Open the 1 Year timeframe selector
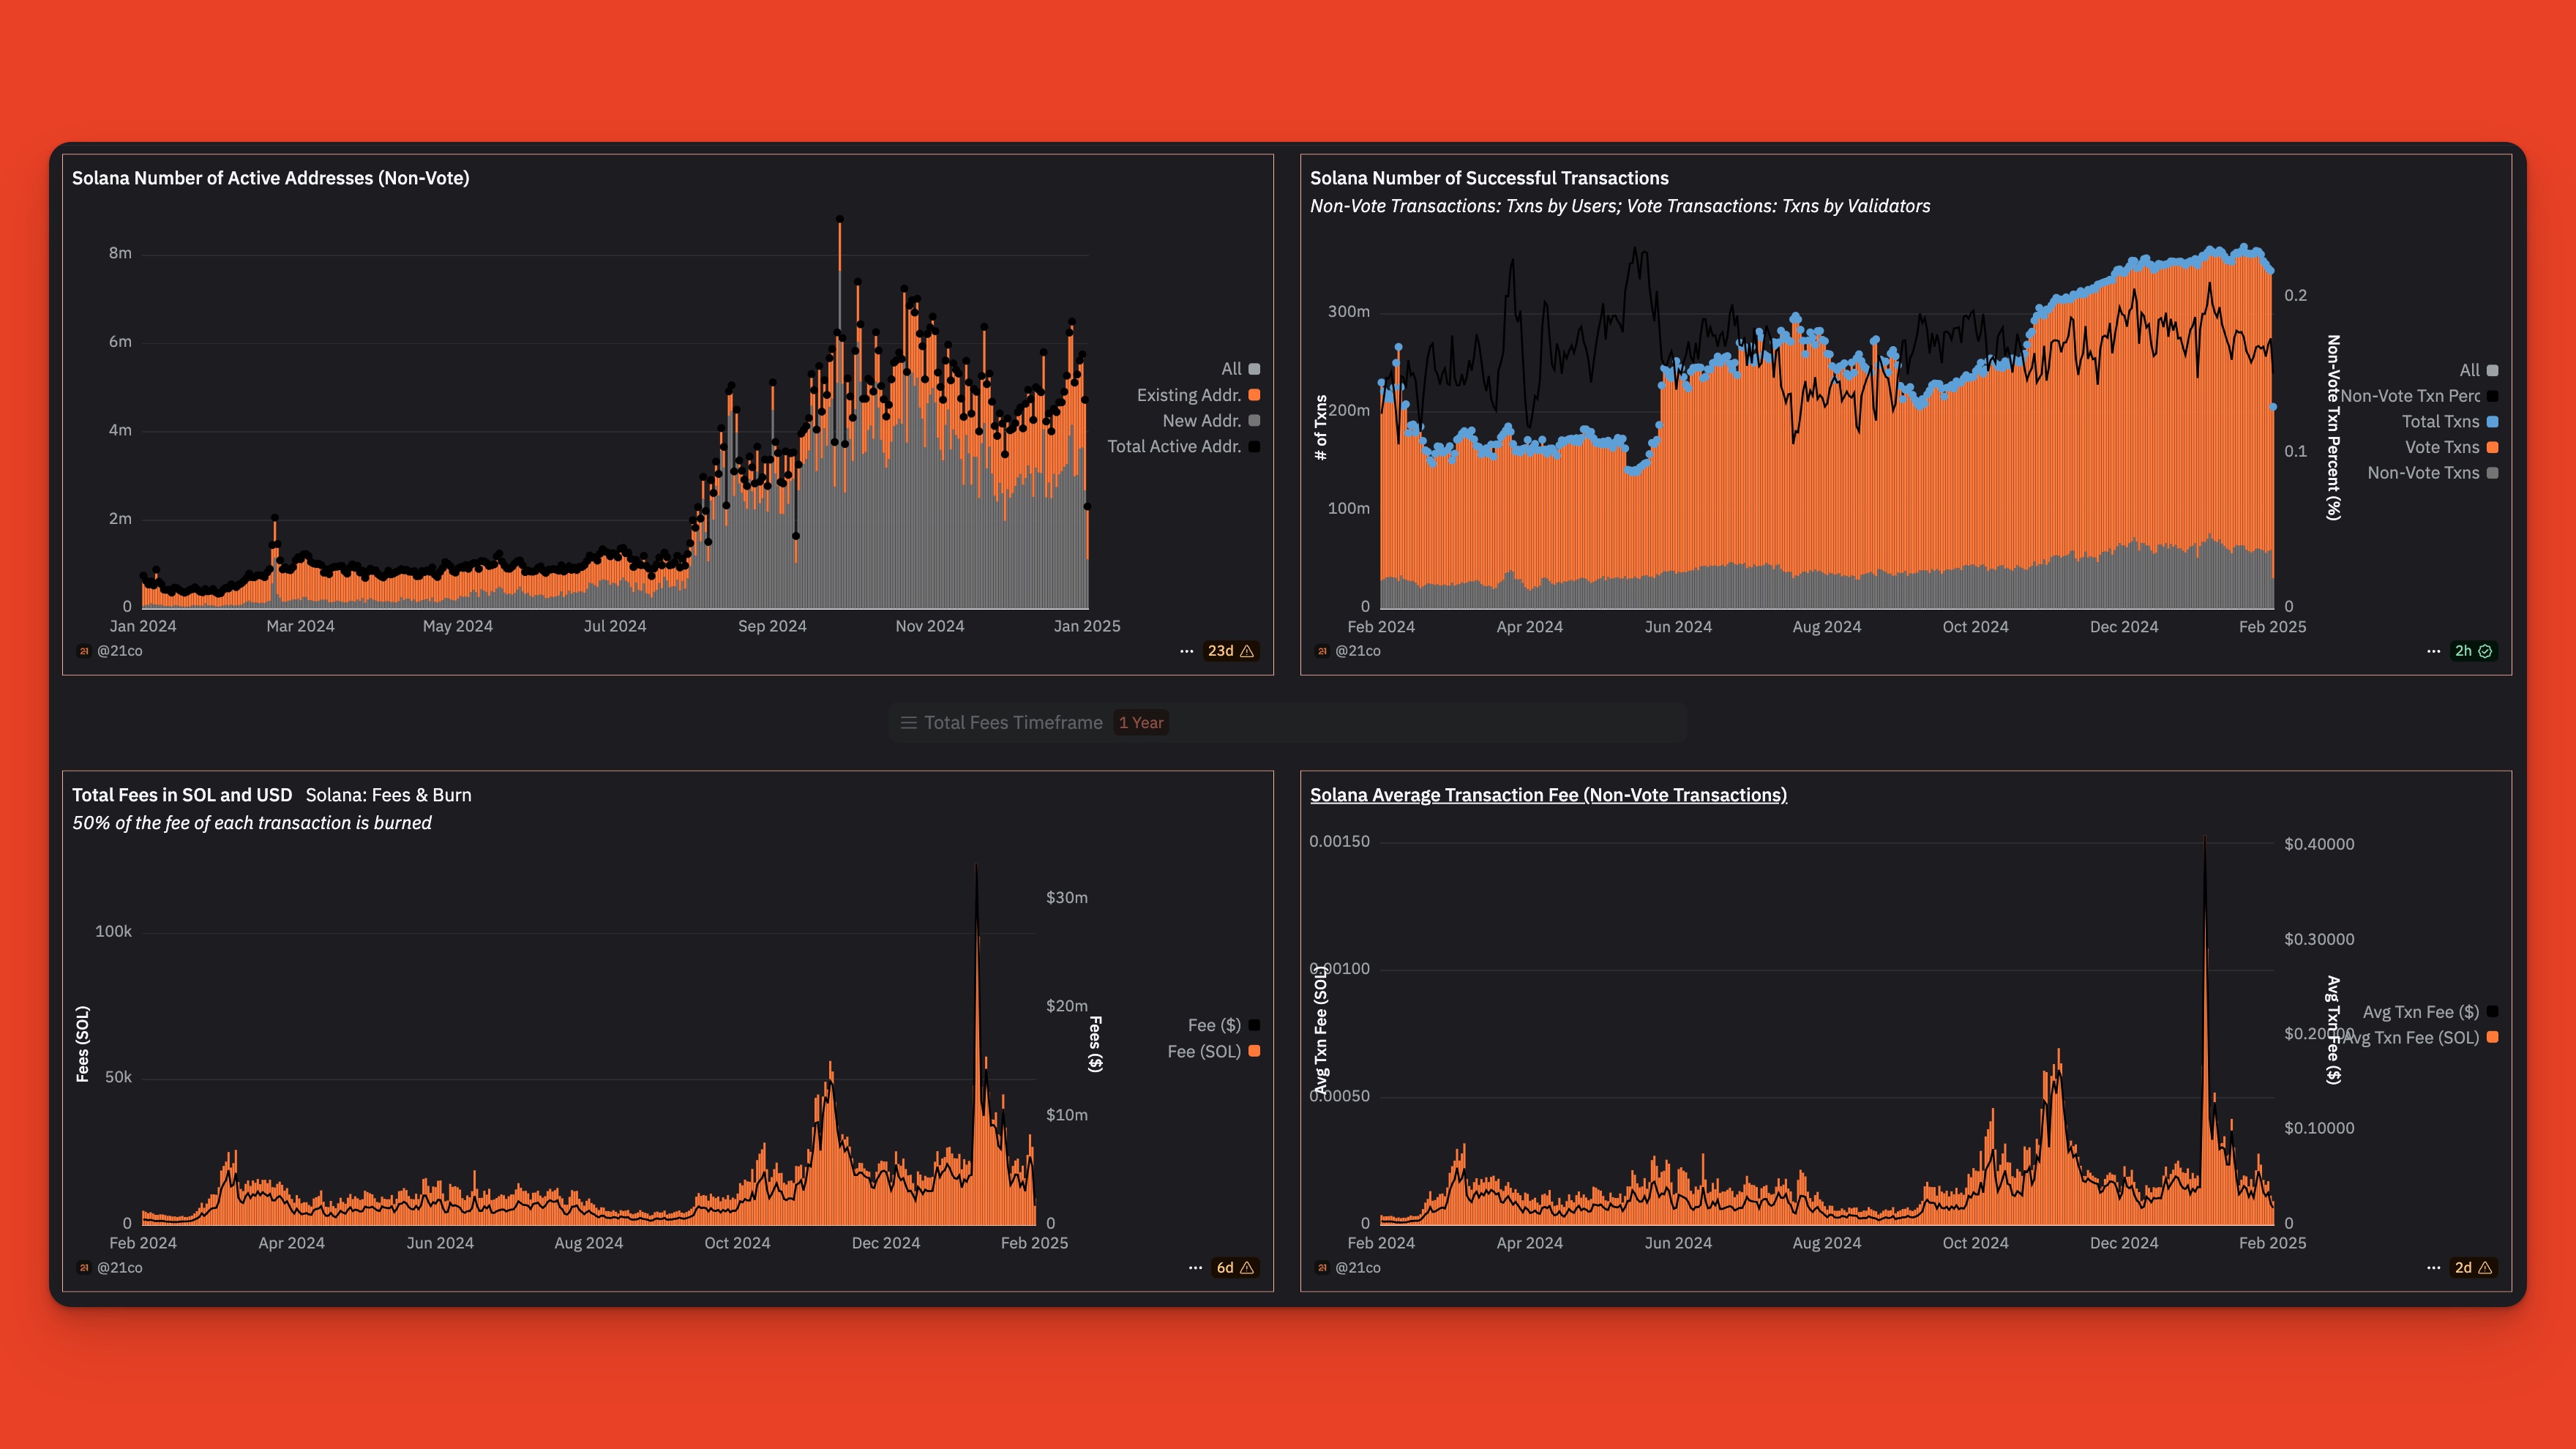Screen dimensions: 2576x1449 tap(1141, 722)
